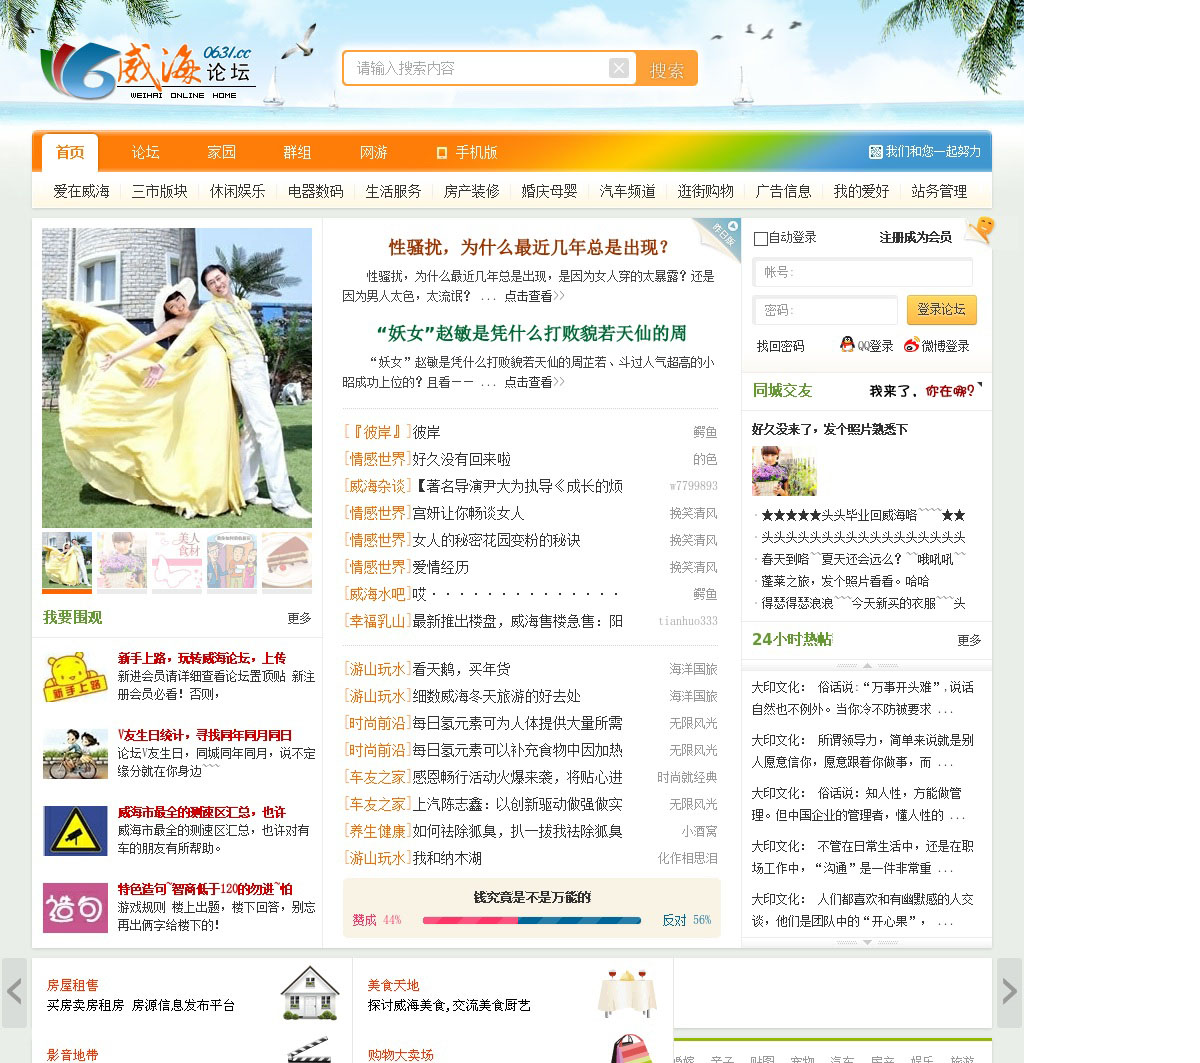Click the 注册成为会员 link
The width and height of the screenshot is (1200, 1063).
pyautogui.click(x=915, y=237)
